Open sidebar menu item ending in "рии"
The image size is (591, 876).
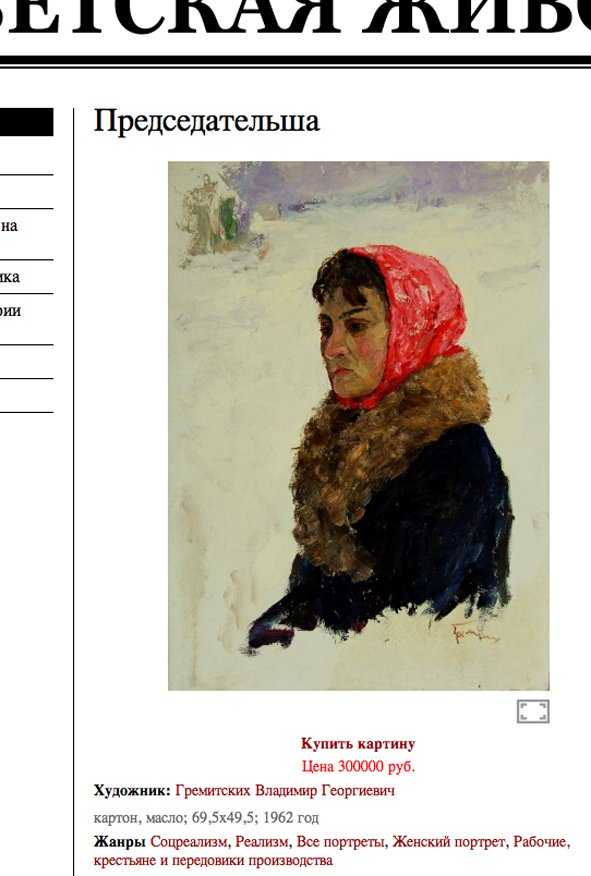11,311
